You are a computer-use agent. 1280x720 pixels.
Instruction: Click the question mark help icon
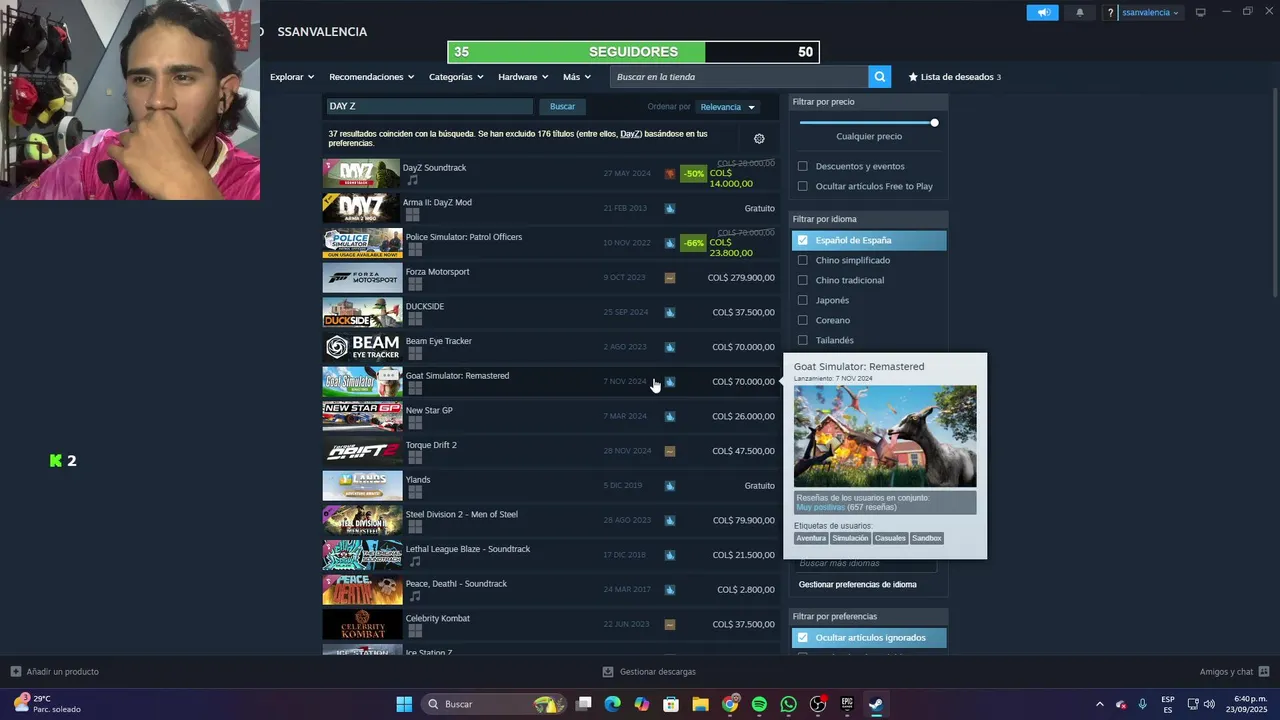(x=1110, y=13)
